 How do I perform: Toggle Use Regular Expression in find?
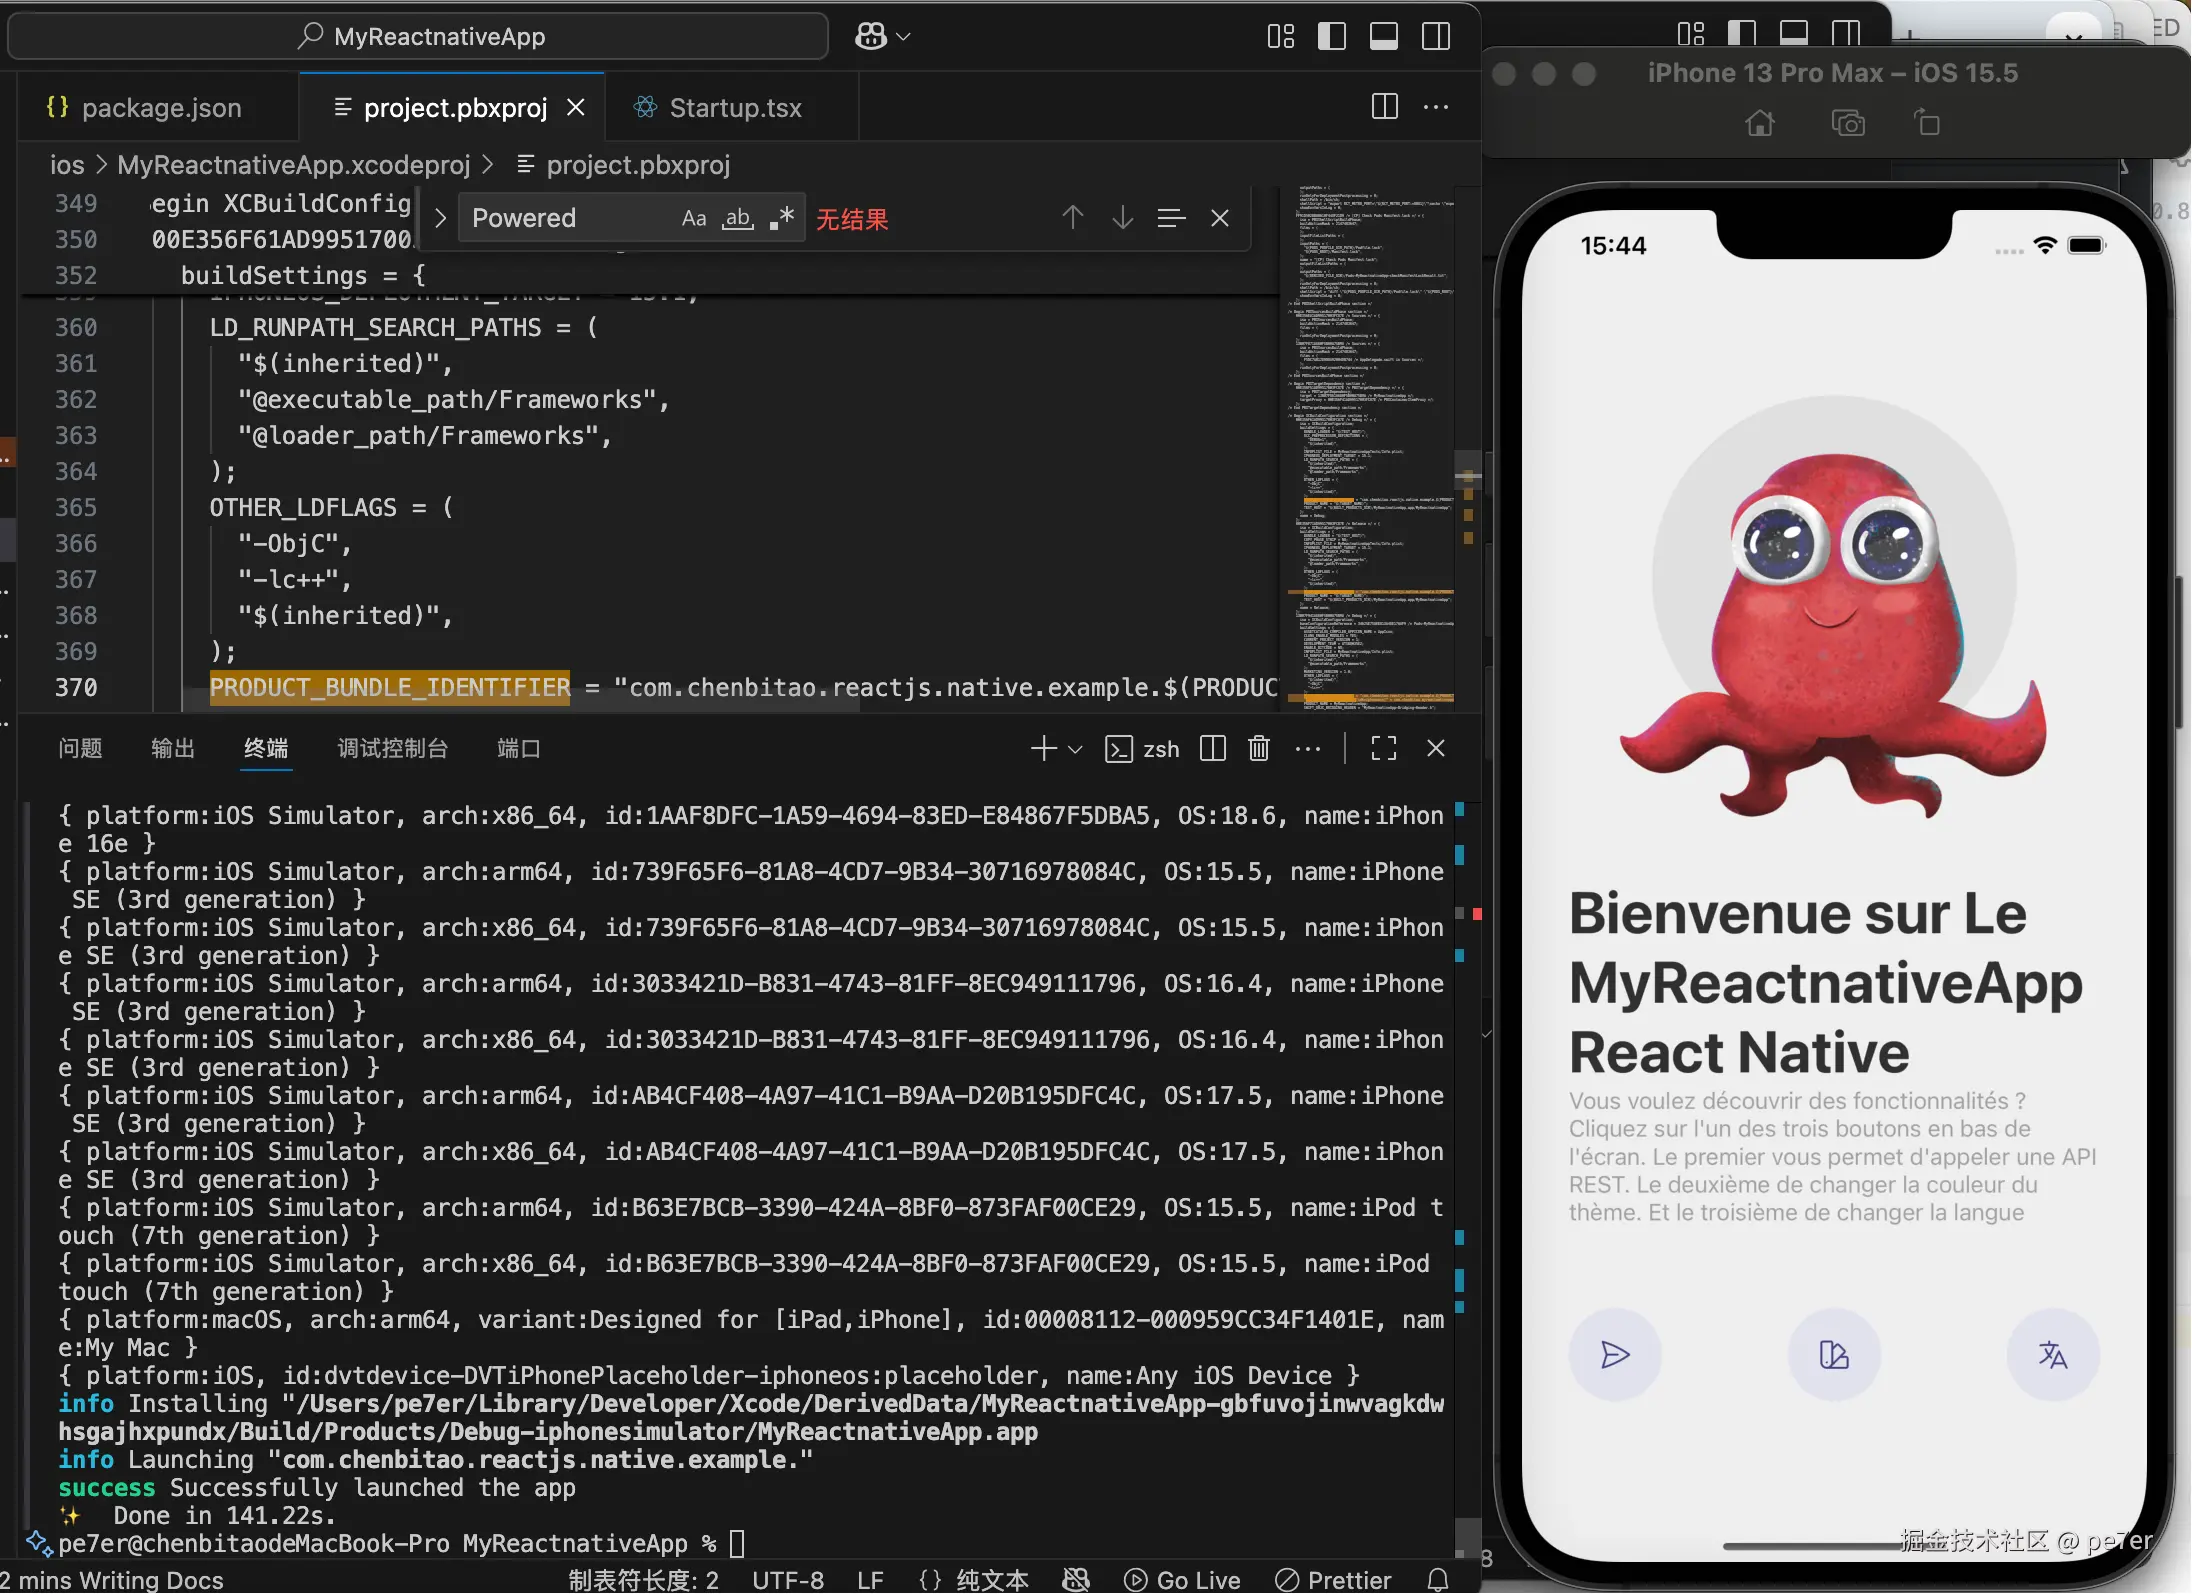point(782,219)
